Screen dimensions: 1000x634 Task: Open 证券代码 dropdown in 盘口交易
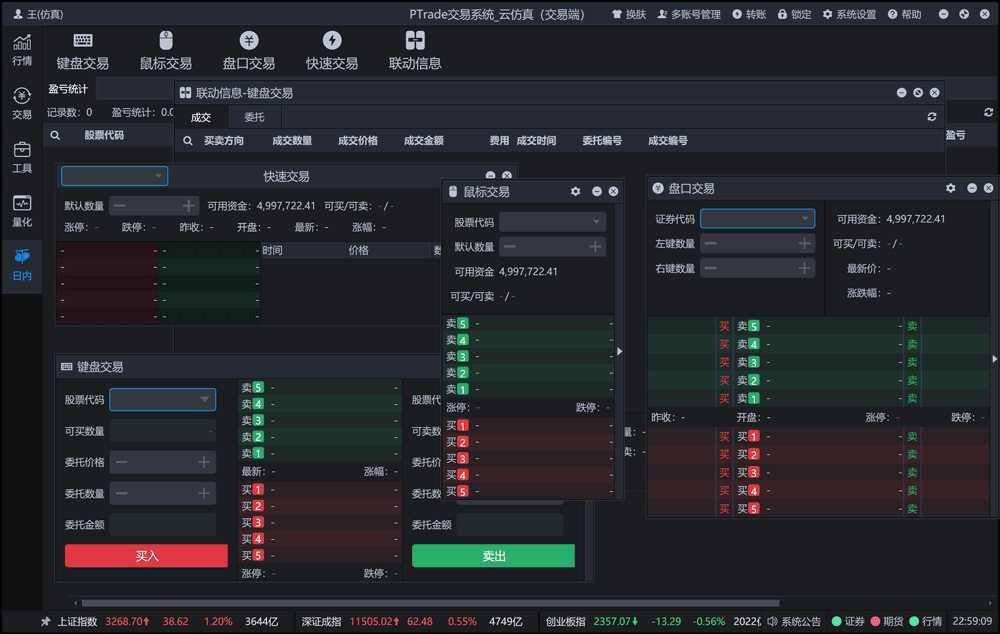click(x=757, y=219)
